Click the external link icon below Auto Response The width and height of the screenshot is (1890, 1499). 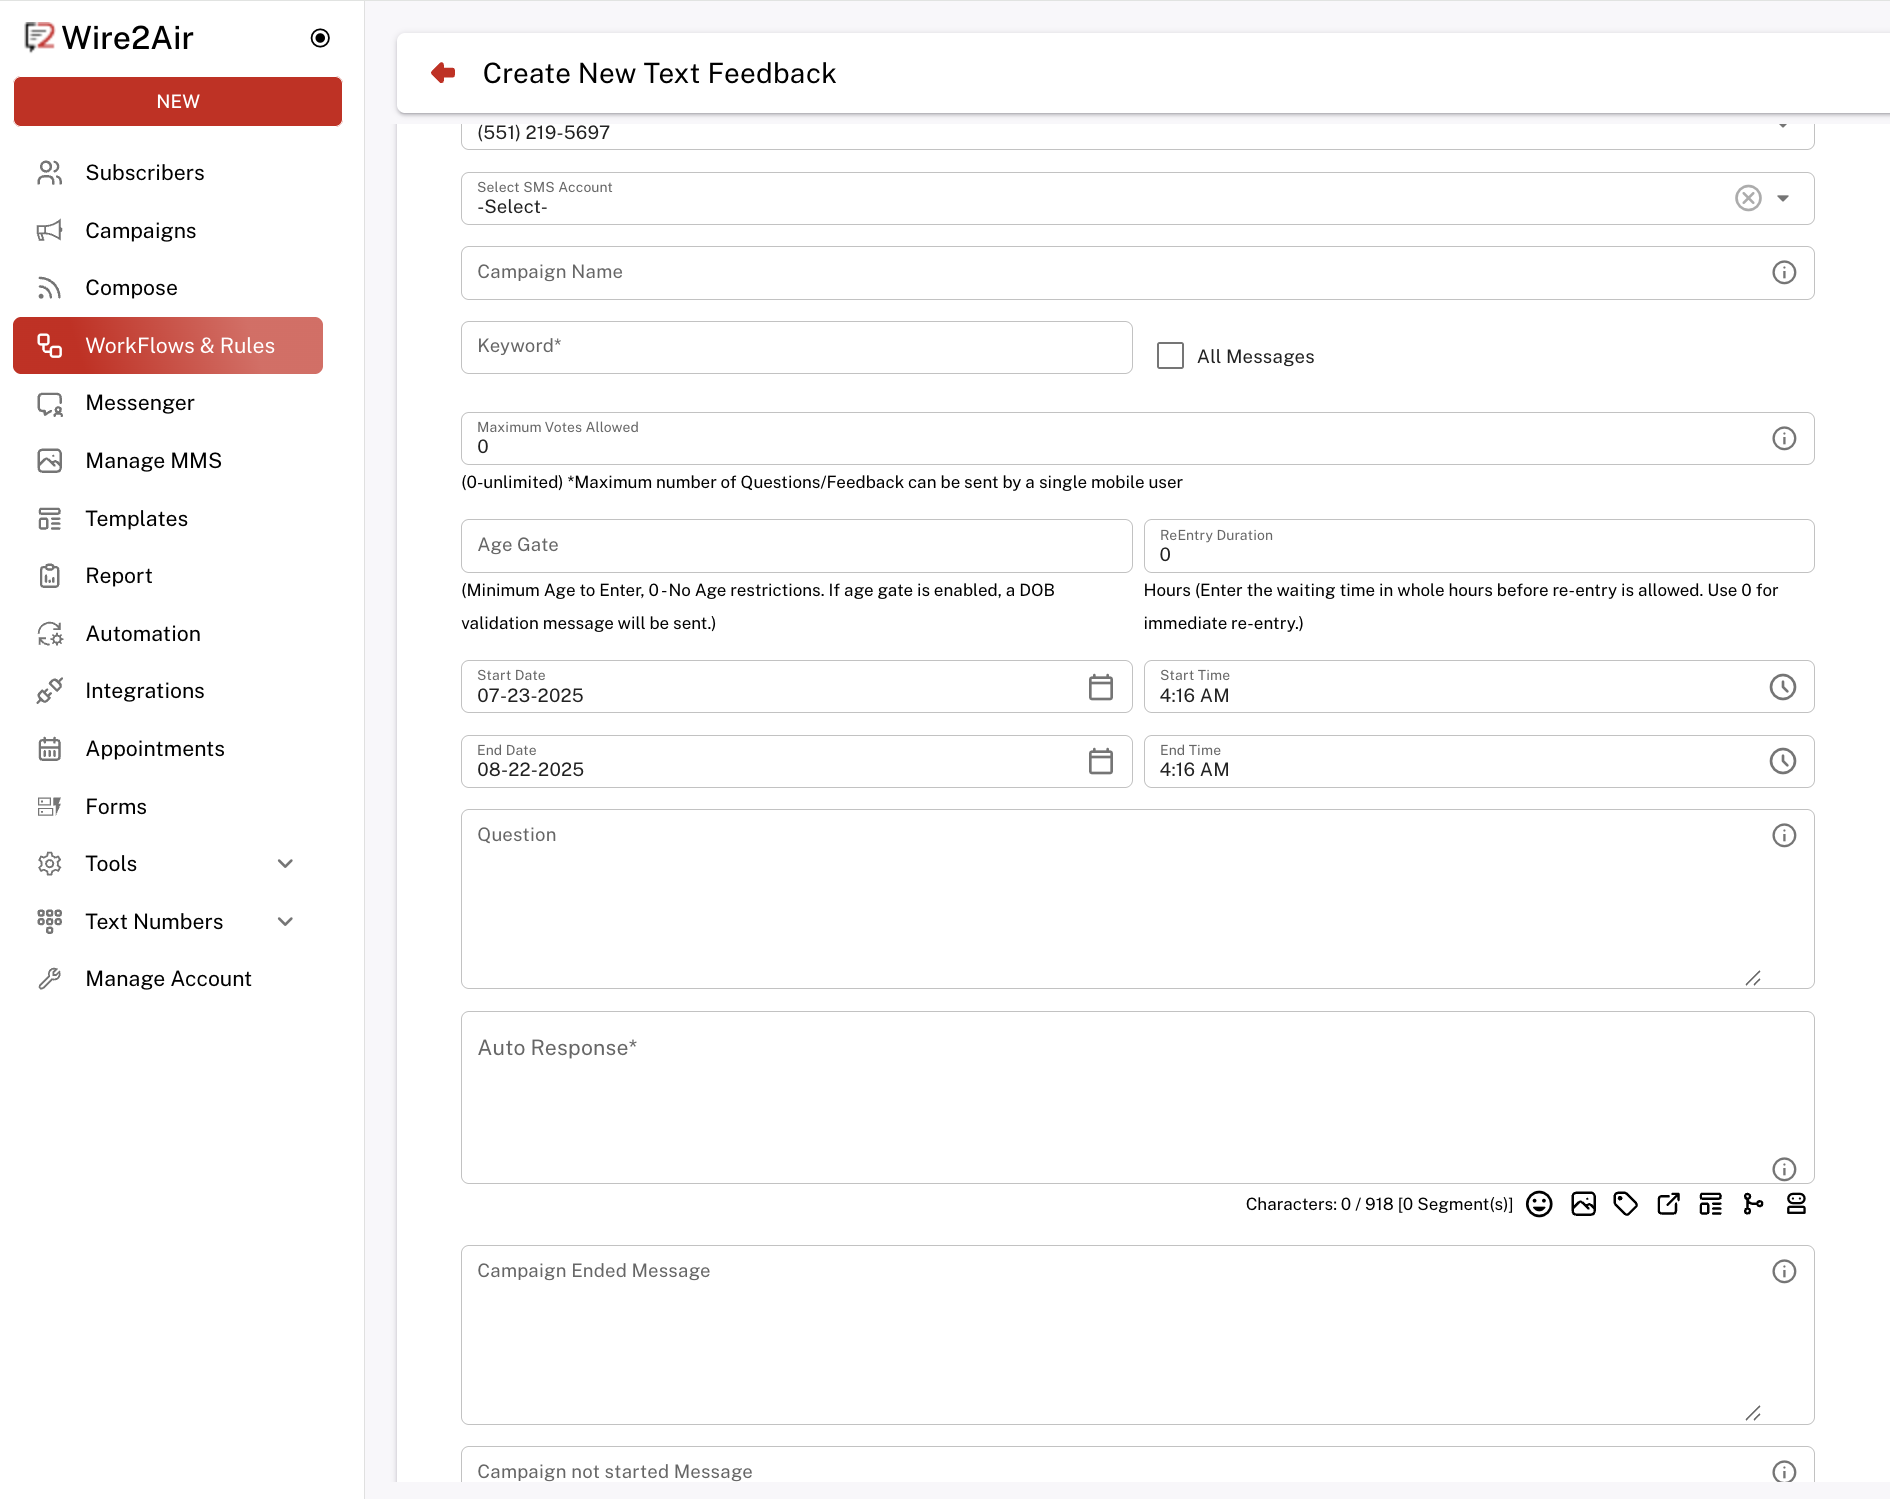[1668, 1204]
